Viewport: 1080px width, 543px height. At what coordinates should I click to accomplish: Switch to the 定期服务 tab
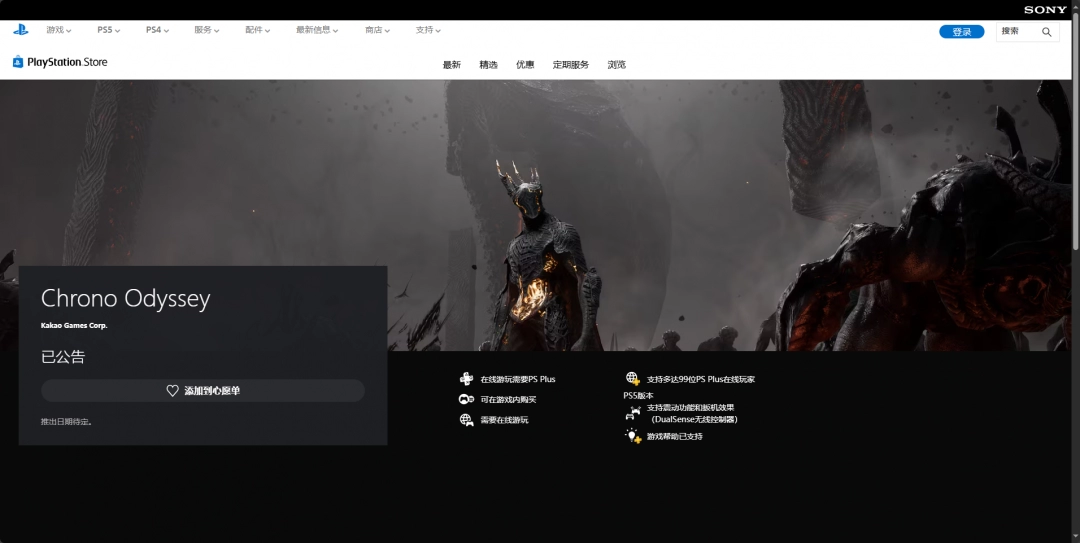coord(571,65)
